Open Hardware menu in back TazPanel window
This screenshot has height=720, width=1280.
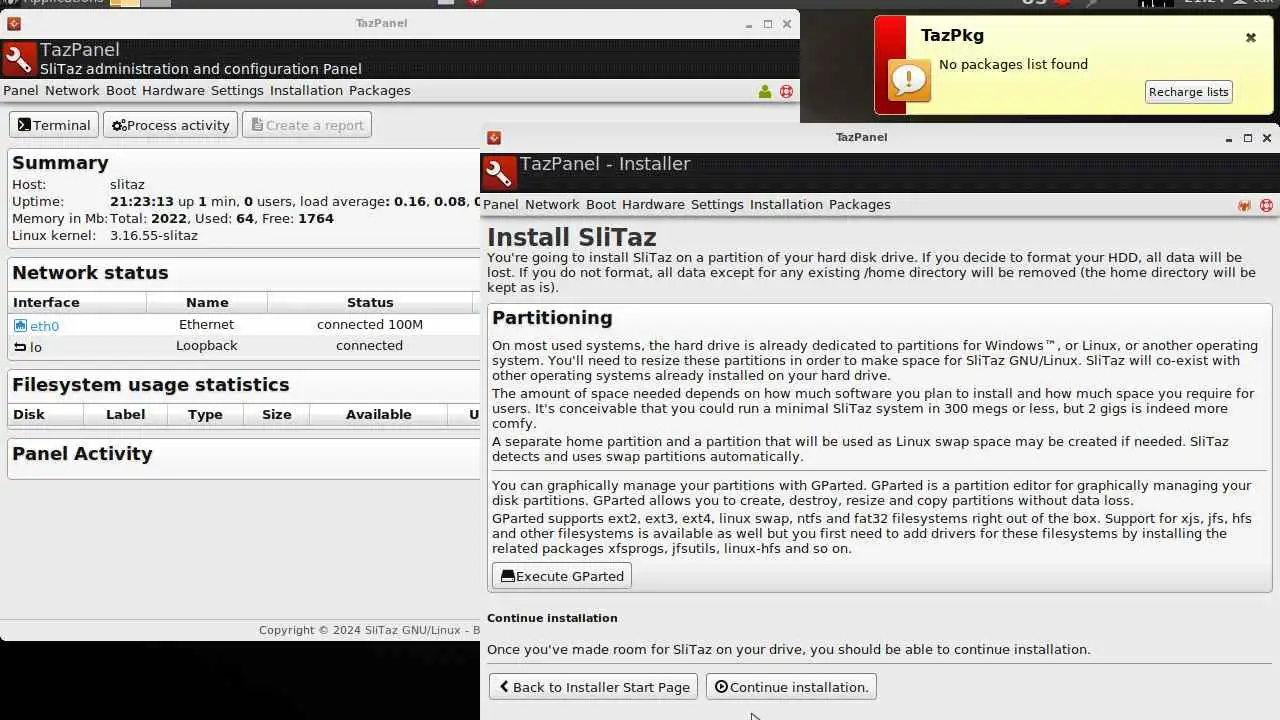[x=173, y=90]
